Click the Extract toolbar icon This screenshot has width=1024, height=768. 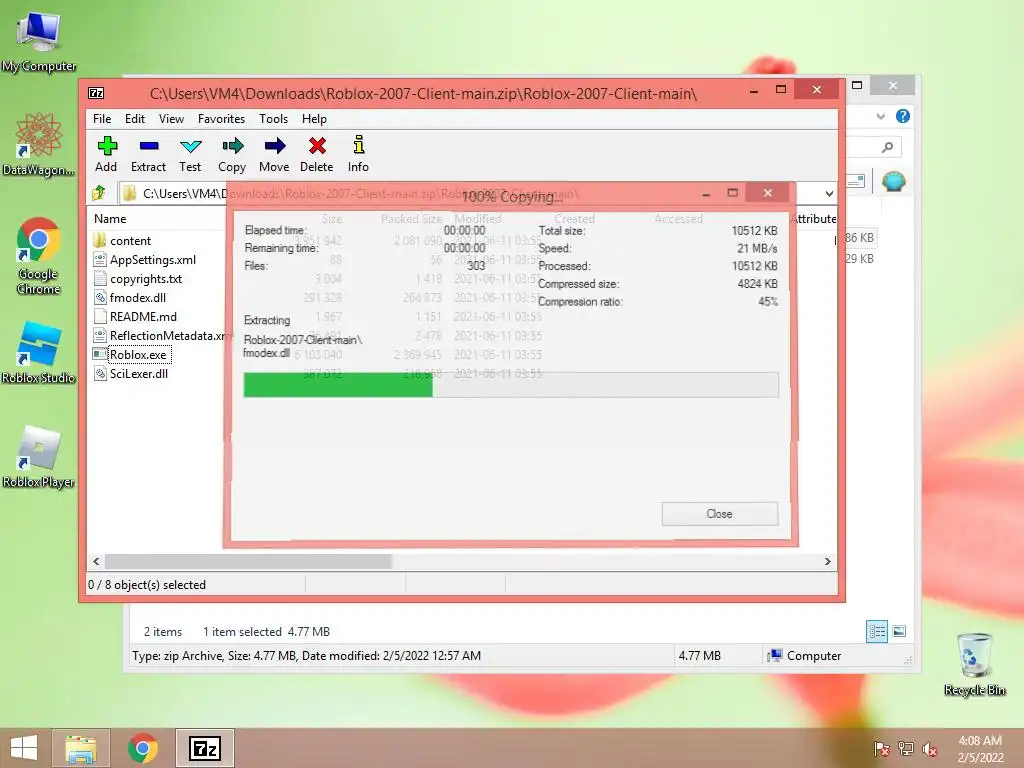tap(148, 154)
